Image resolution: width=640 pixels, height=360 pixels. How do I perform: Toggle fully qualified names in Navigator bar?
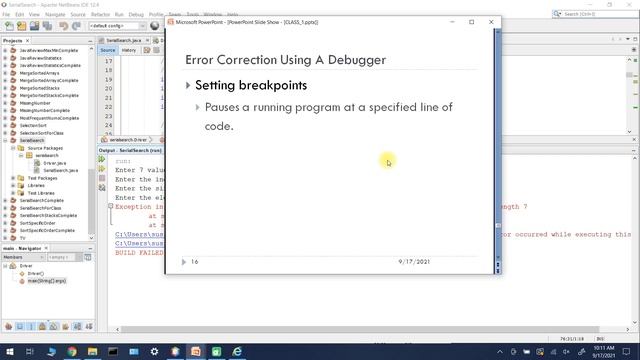click(x=65, y=326)
